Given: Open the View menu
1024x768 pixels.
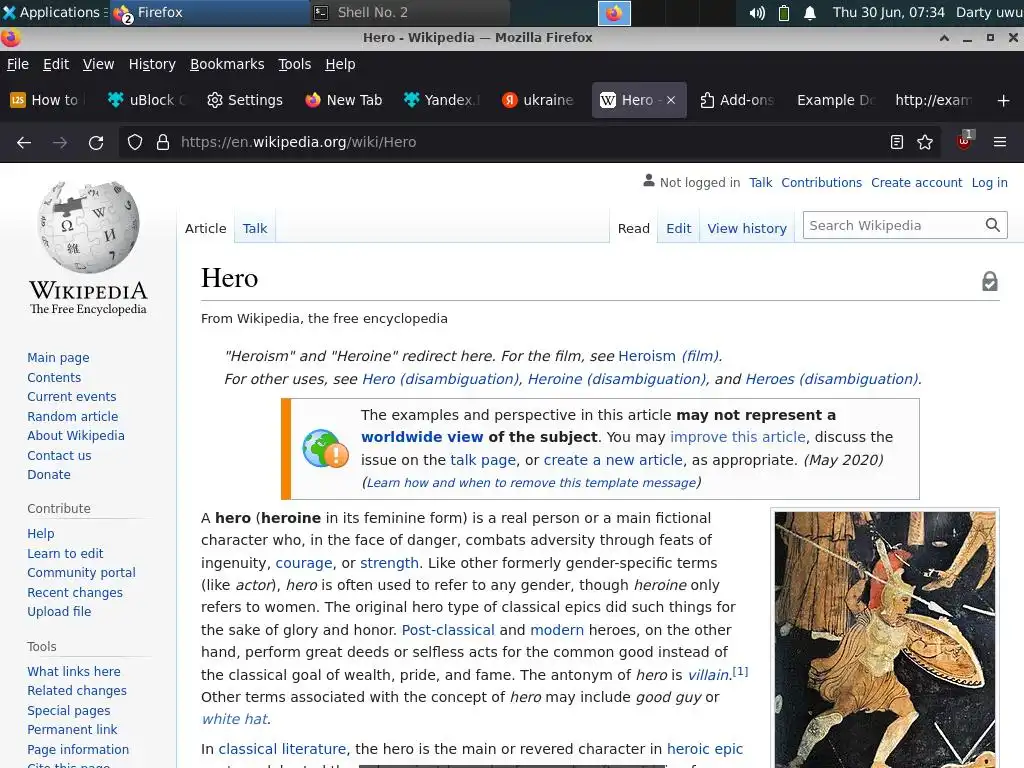Looking at the screenshot, I should 98,64.
